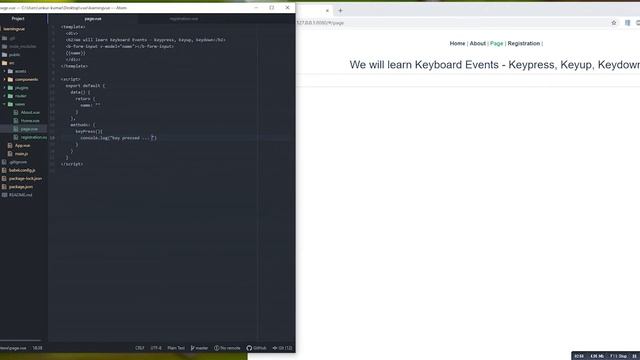Open babel.config.js file

click(22, 170)
